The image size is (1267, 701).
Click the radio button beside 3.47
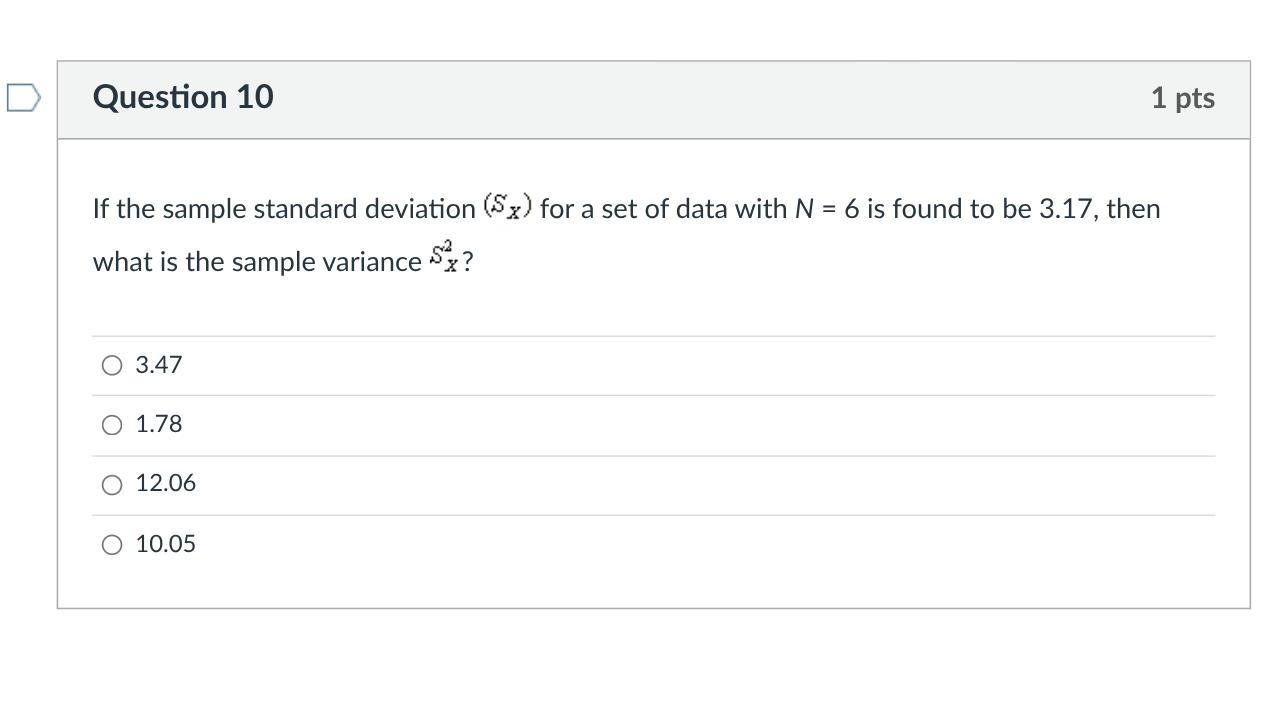click(x=112, y=365)
